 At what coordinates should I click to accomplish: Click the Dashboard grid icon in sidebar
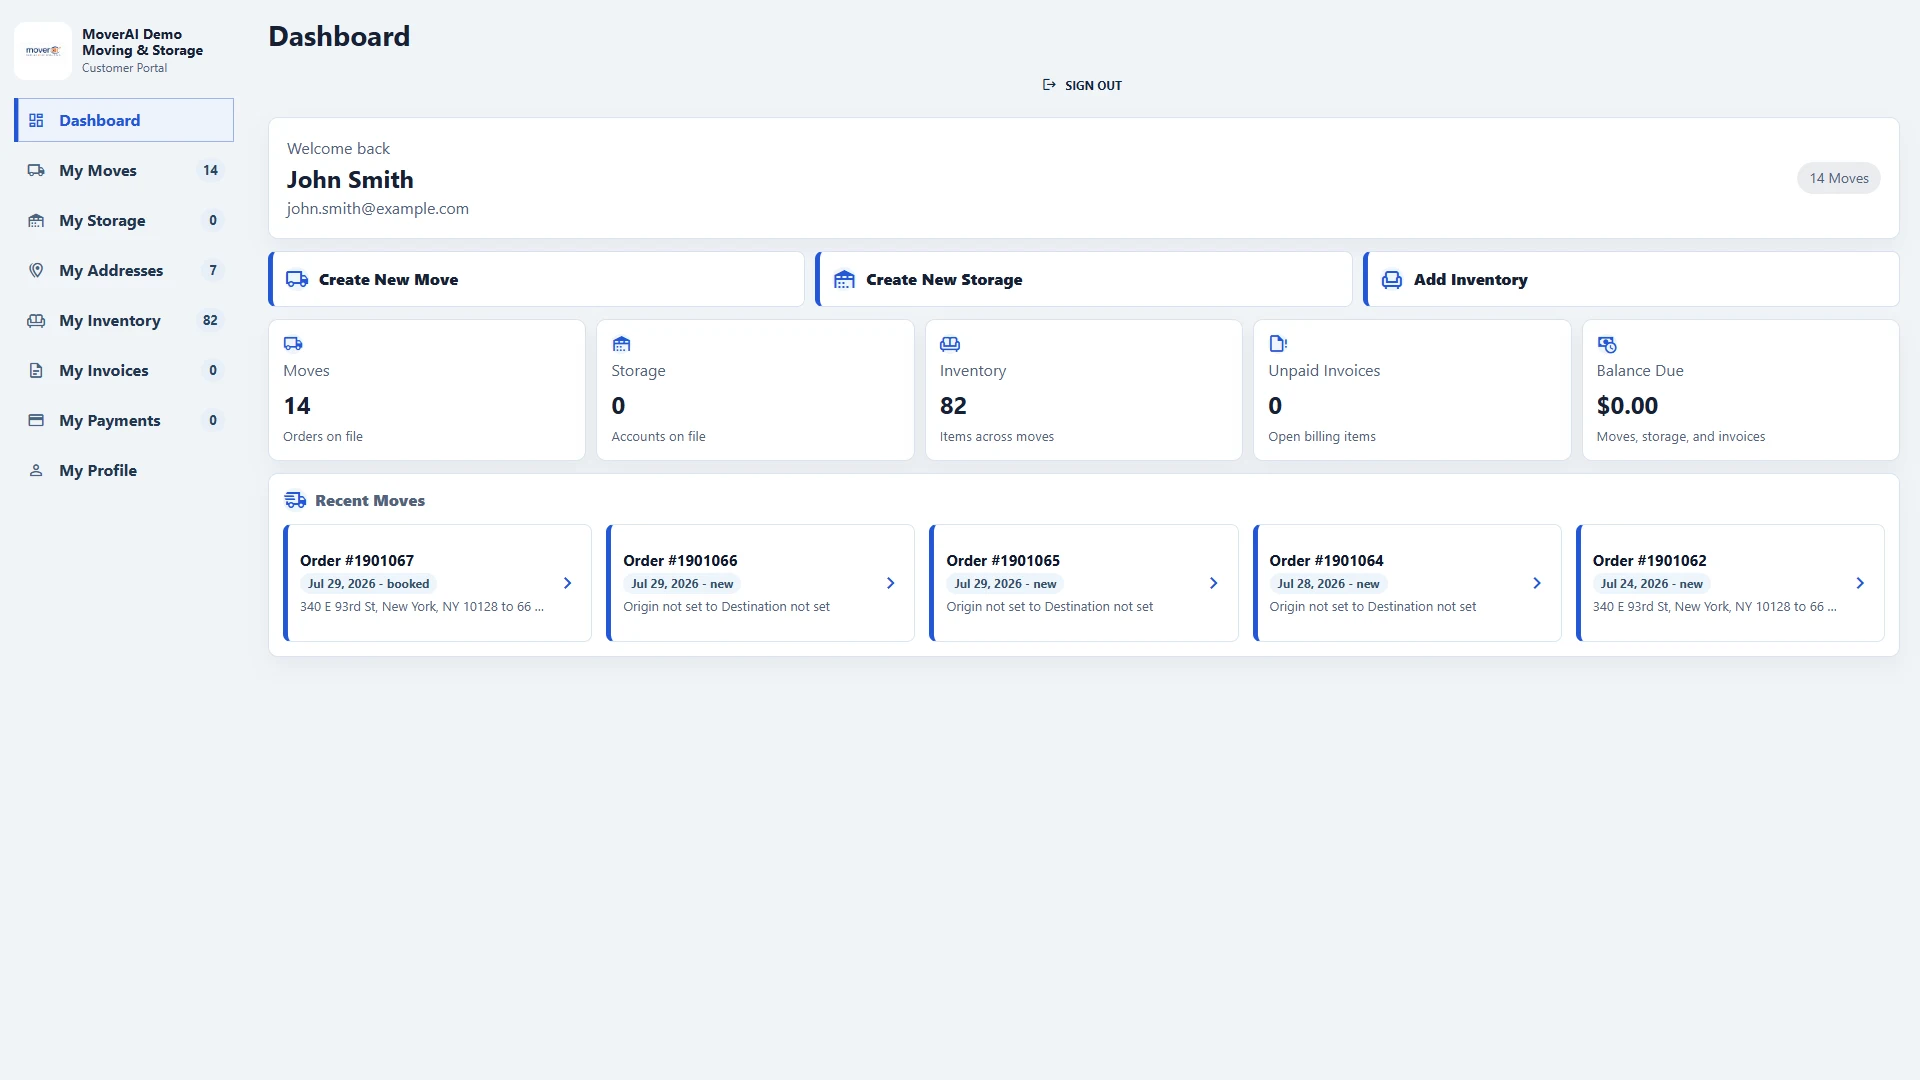(36, 120)
